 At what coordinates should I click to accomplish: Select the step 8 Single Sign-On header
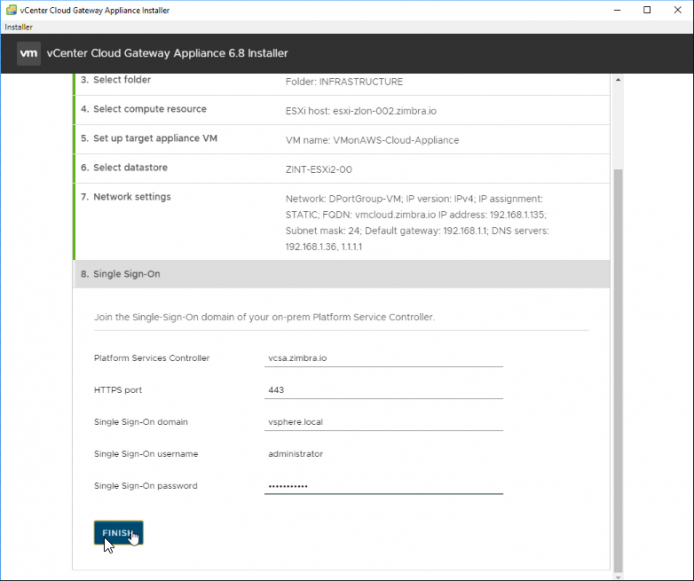tap(341, 274)
